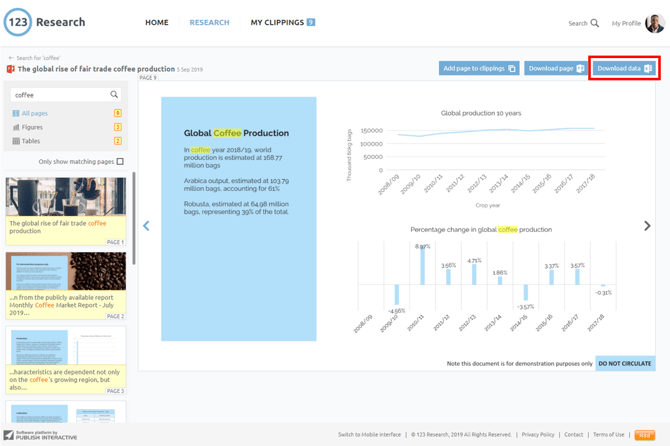
Task: Open the header Search magnifier
Action: (594, 23)
